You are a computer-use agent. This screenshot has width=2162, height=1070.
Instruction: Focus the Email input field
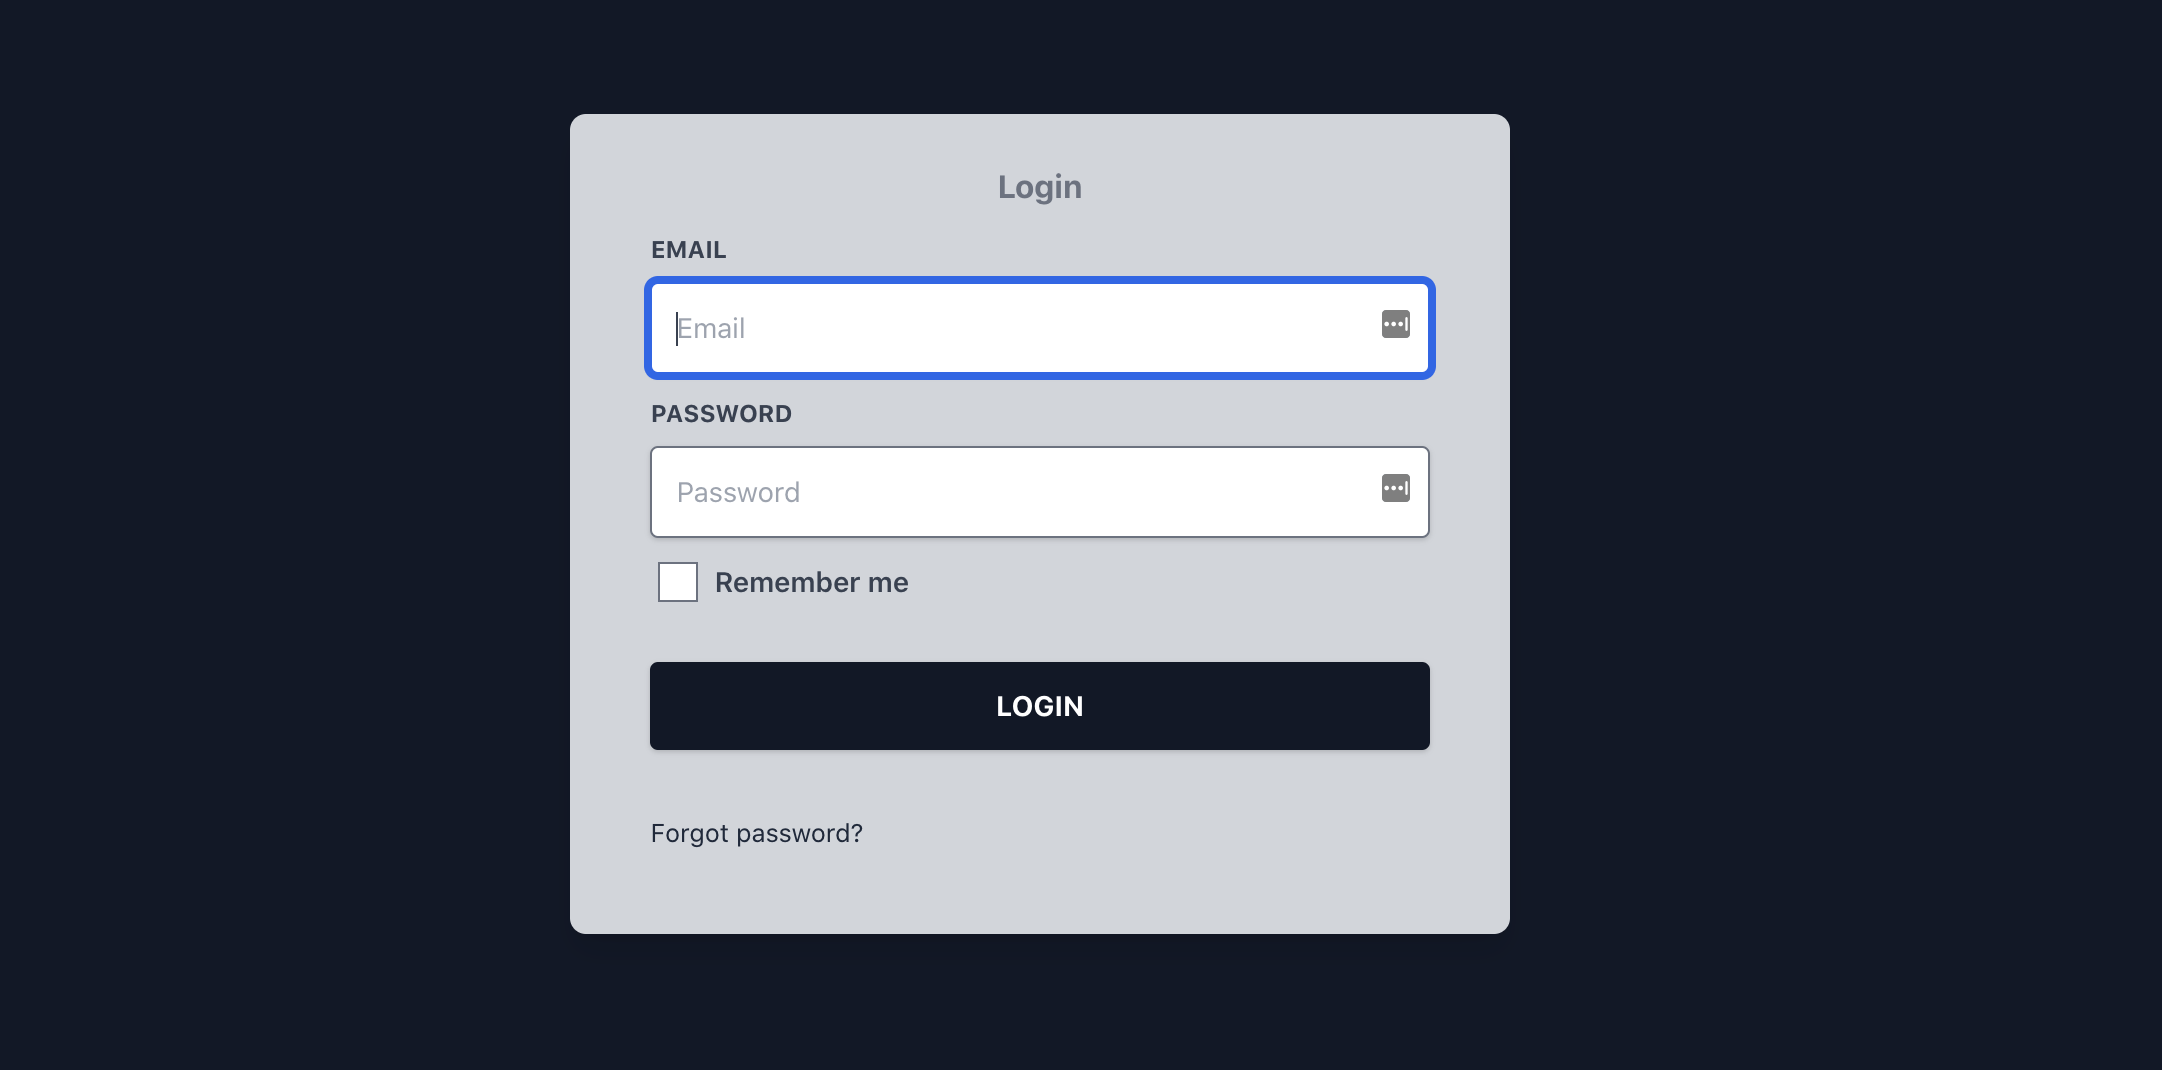click(x=1000, y=328)
